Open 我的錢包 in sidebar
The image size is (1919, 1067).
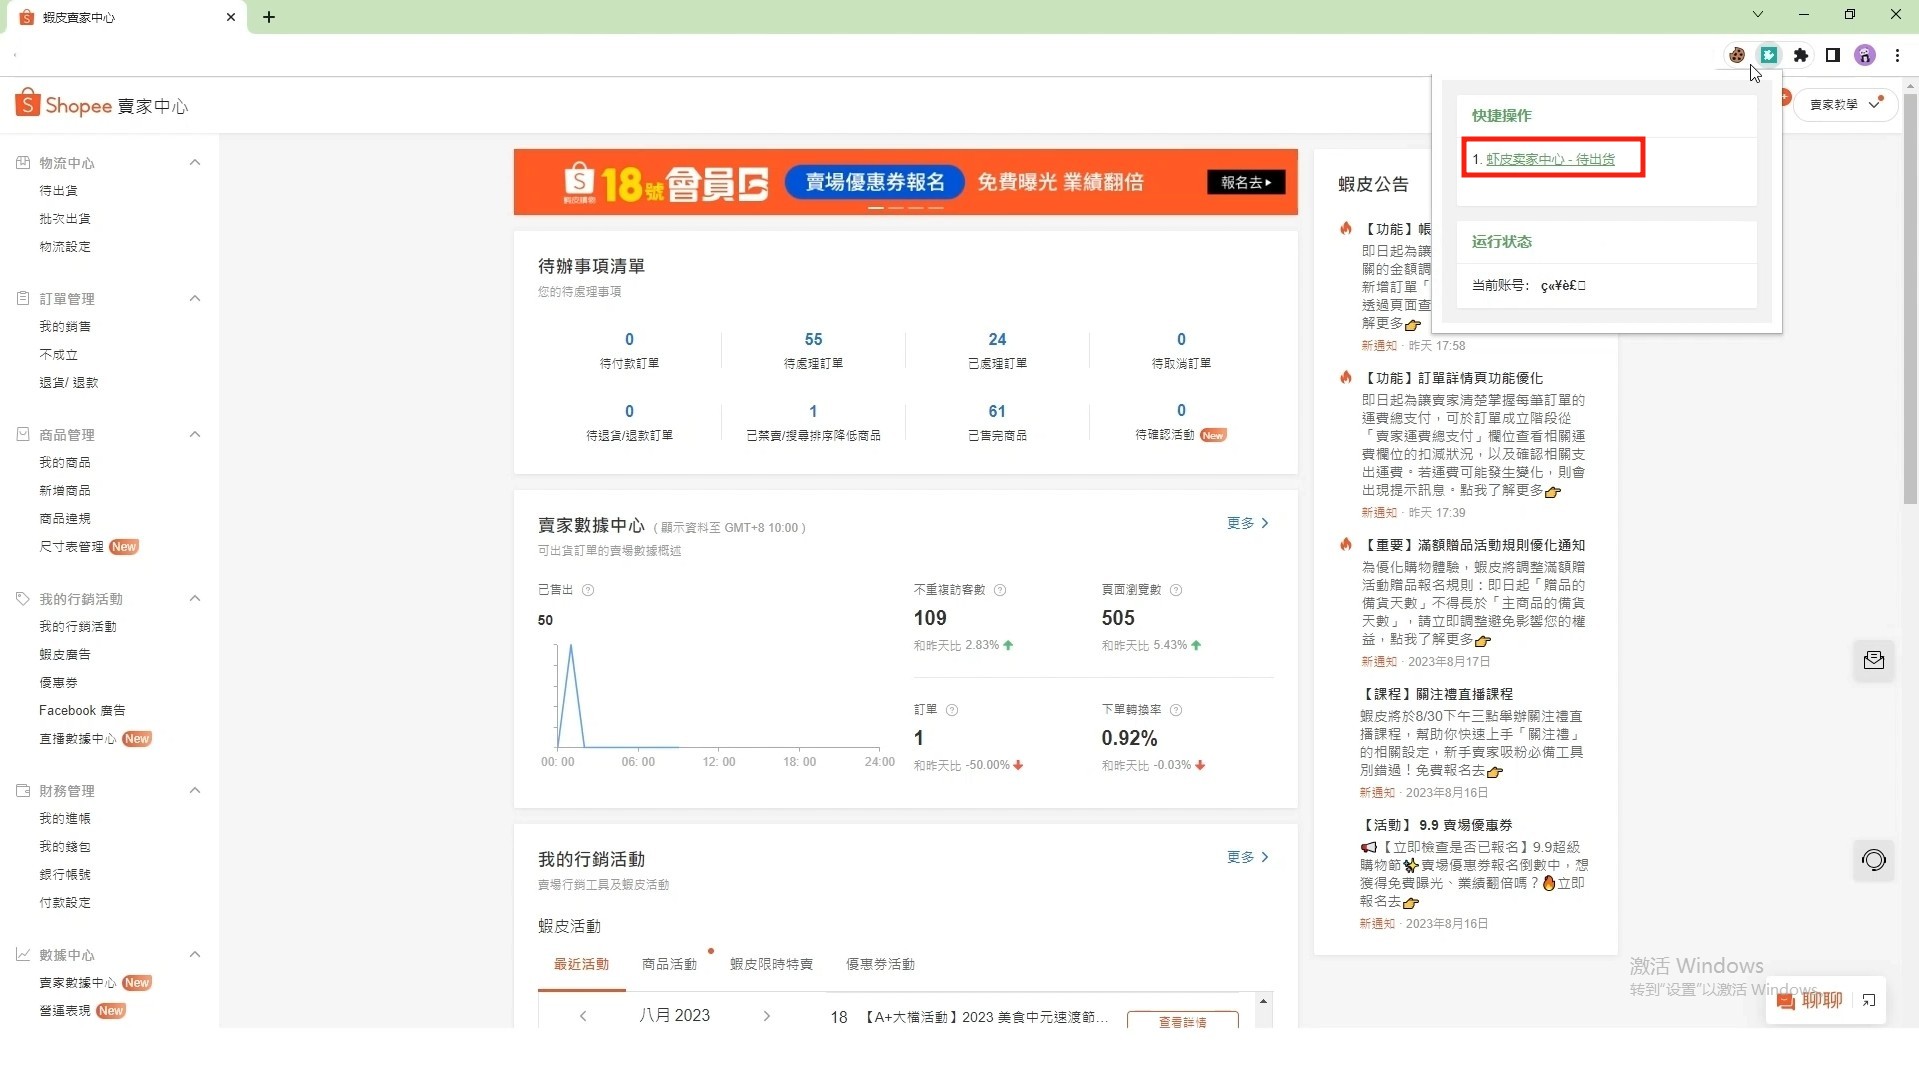(x=65, y=846)
